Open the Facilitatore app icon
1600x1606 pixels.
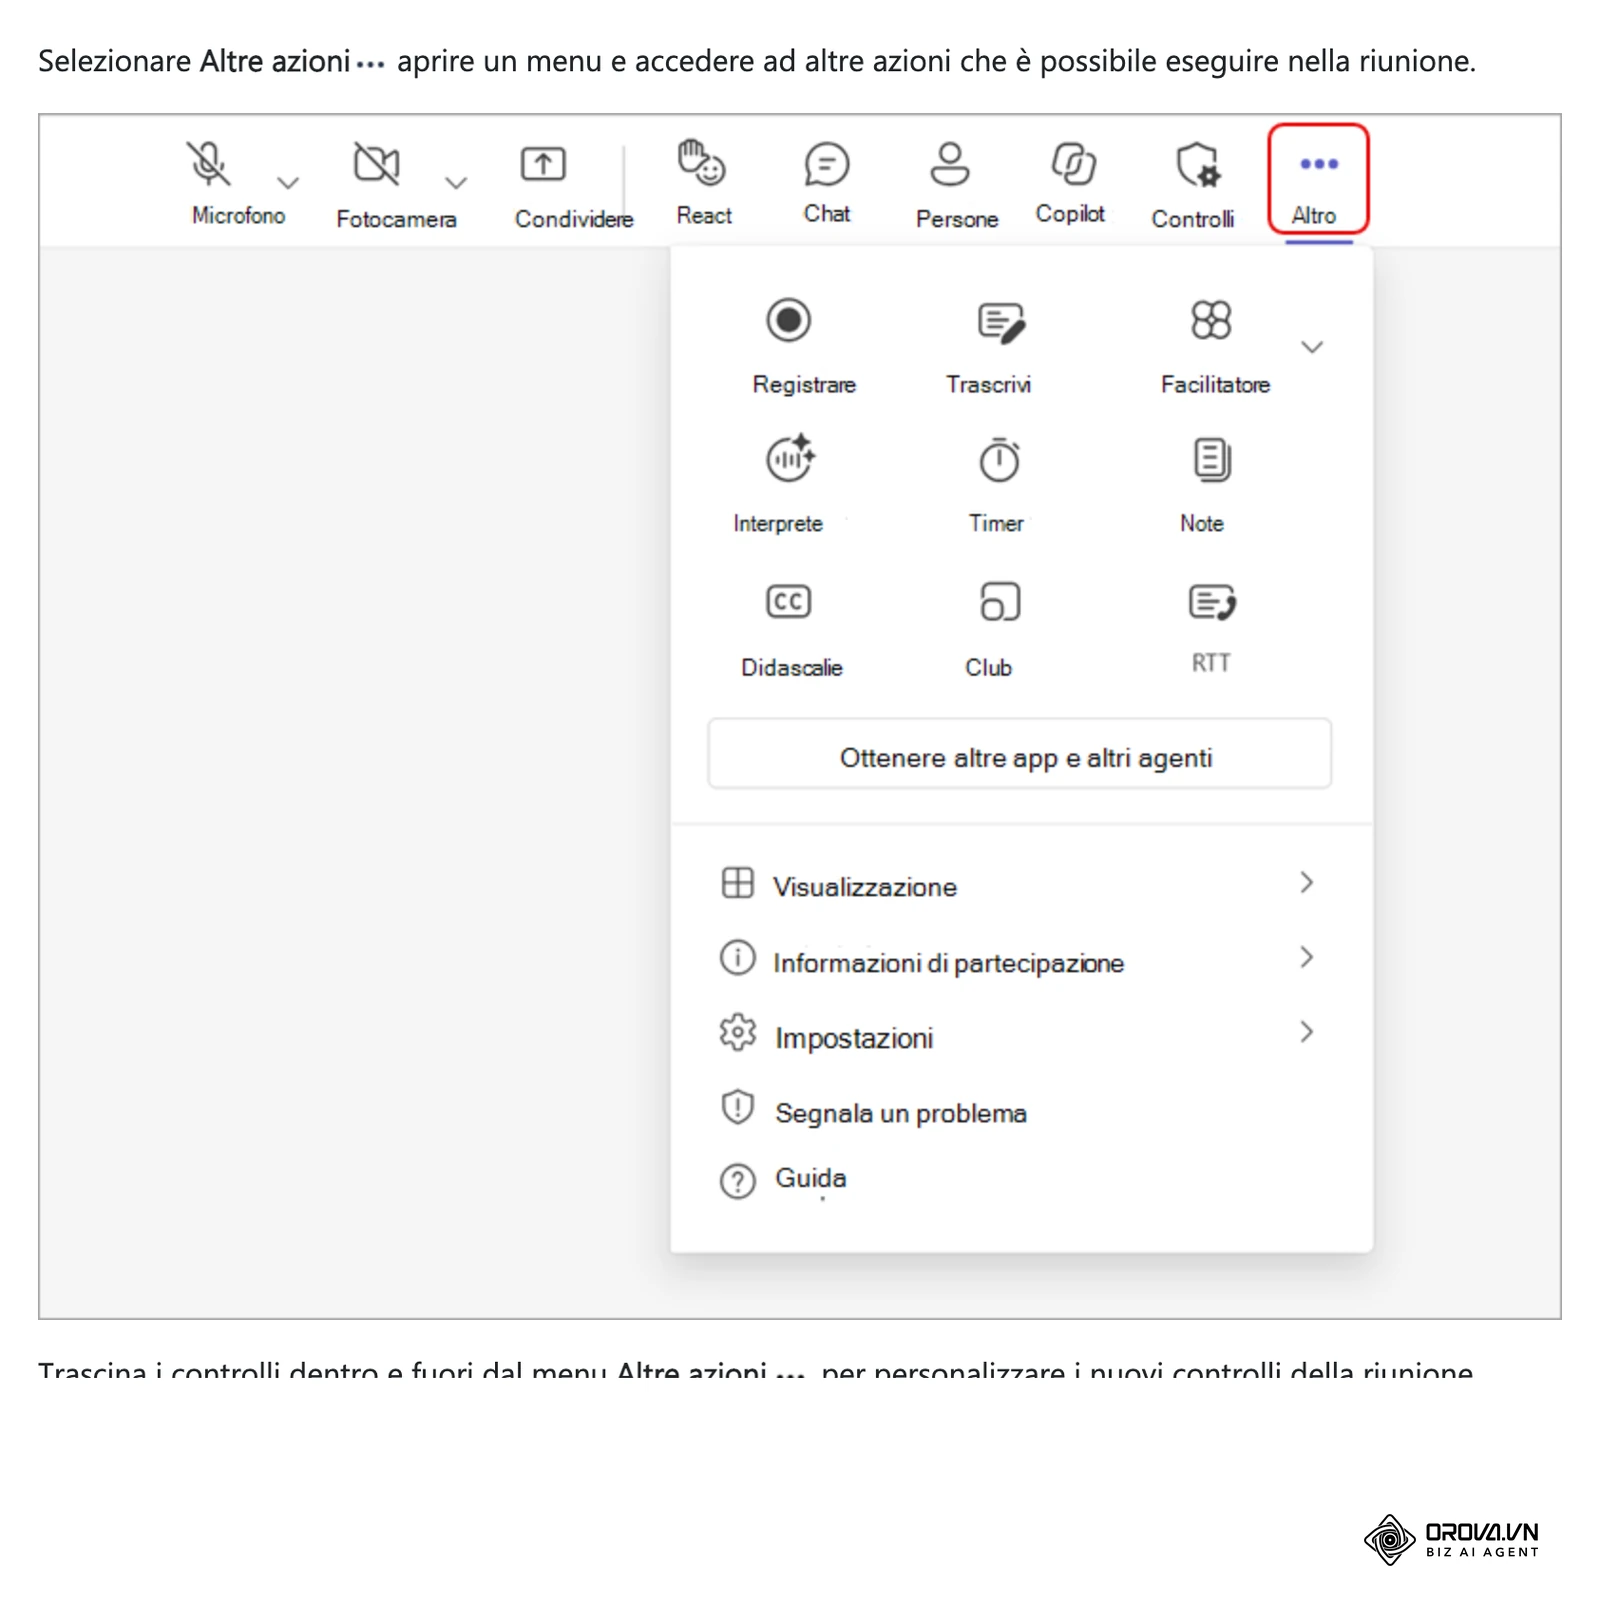click(1211, 320)
